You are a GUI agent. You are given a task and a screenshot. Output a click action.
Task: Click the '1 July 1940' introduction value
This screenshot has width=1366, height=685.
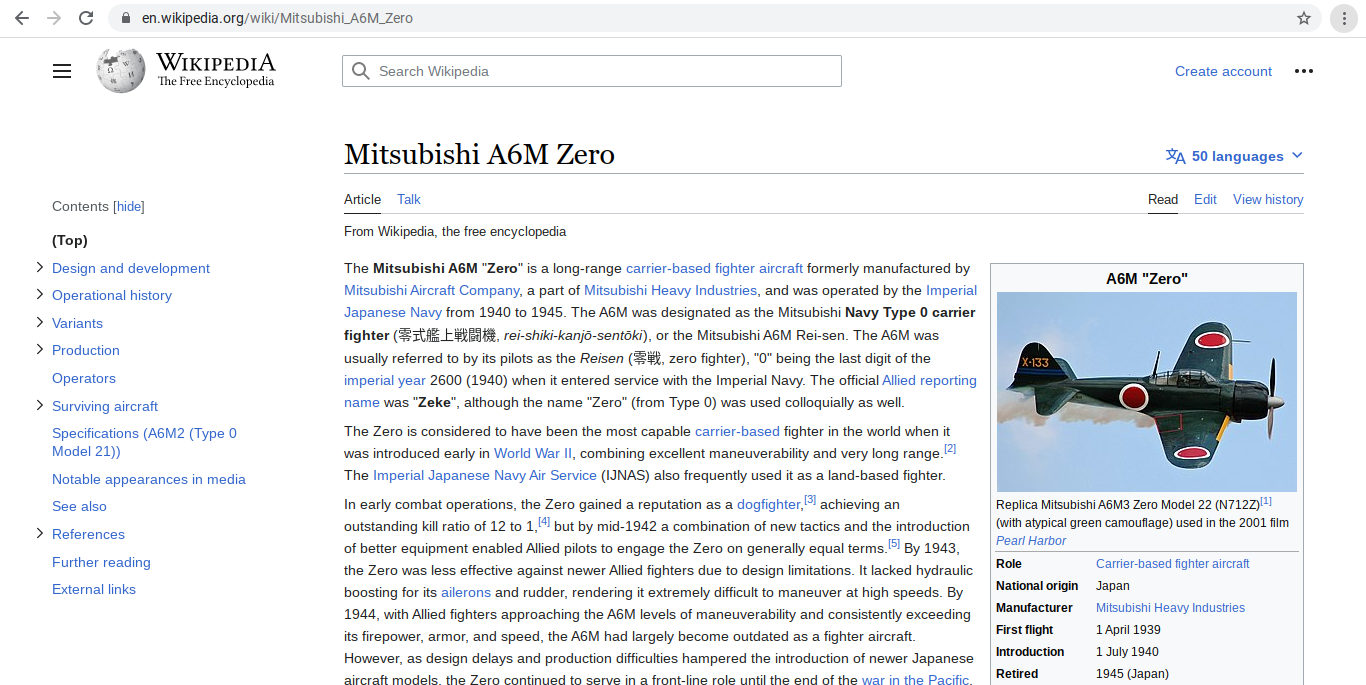pos(1127,652)
